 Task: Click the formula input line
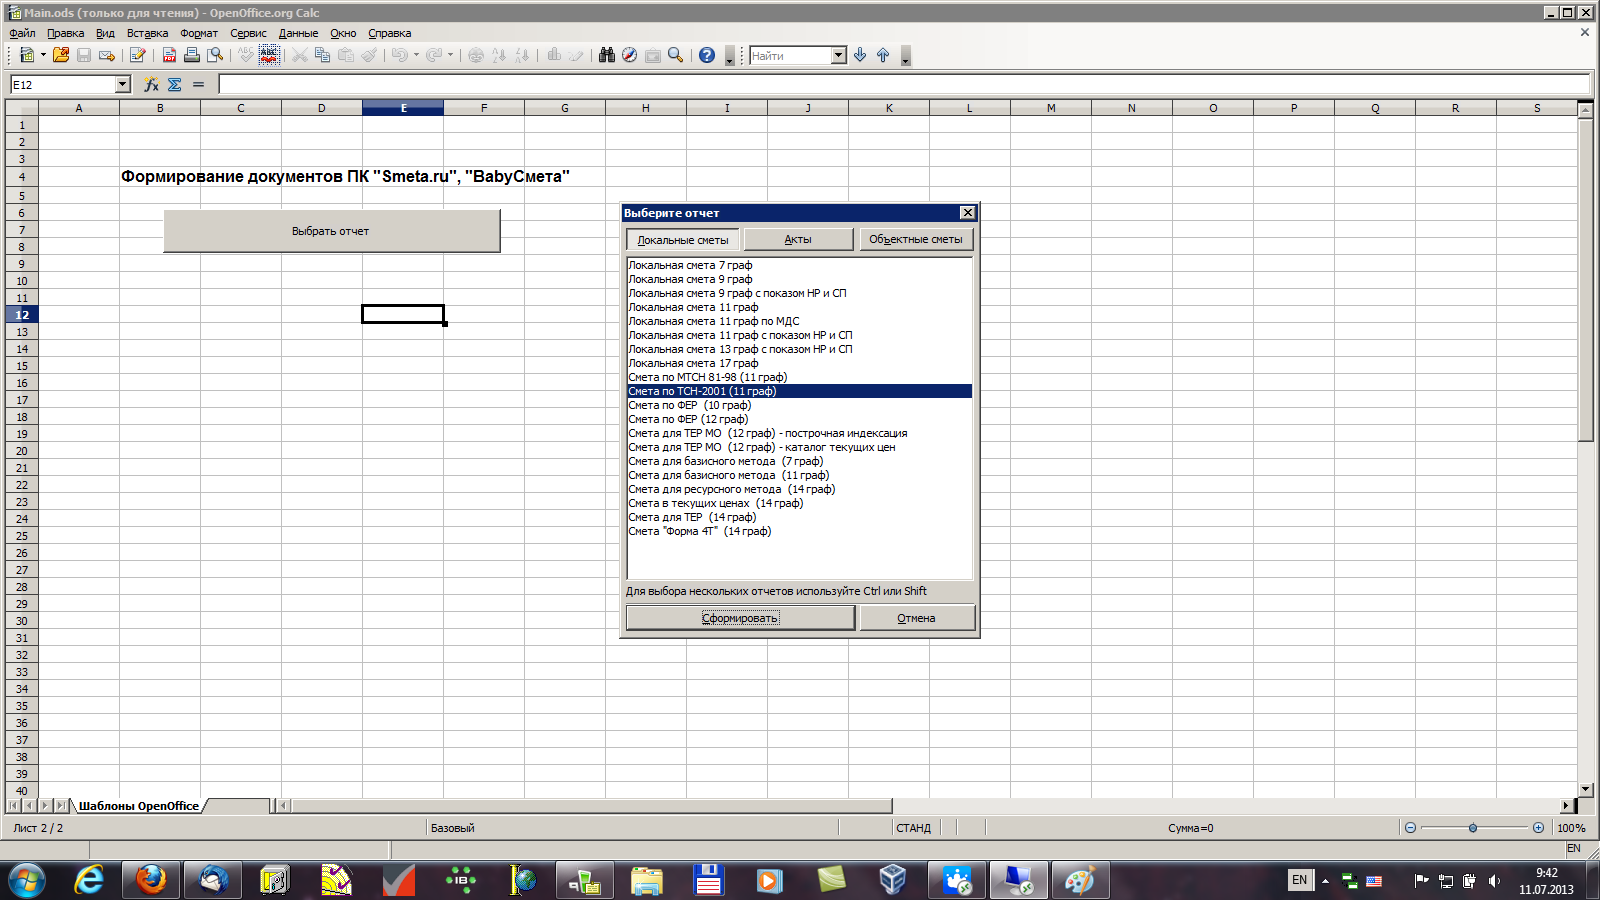(904, 85)
